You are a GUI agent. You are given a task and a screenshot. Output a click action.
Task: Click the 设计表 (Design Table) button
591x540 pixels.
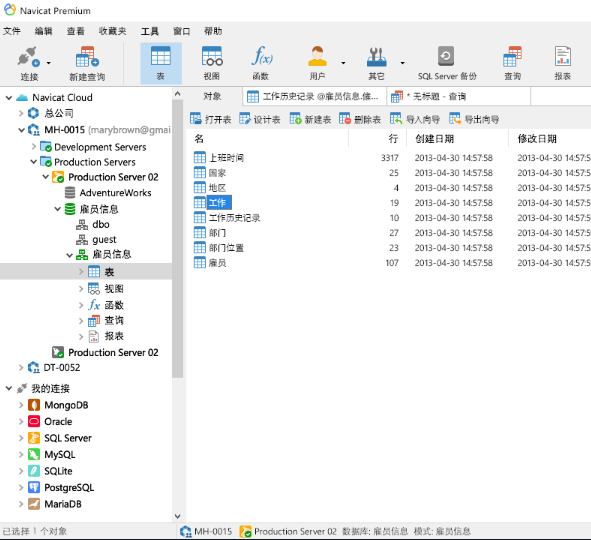pyautogui.click(x=260, y=119)
